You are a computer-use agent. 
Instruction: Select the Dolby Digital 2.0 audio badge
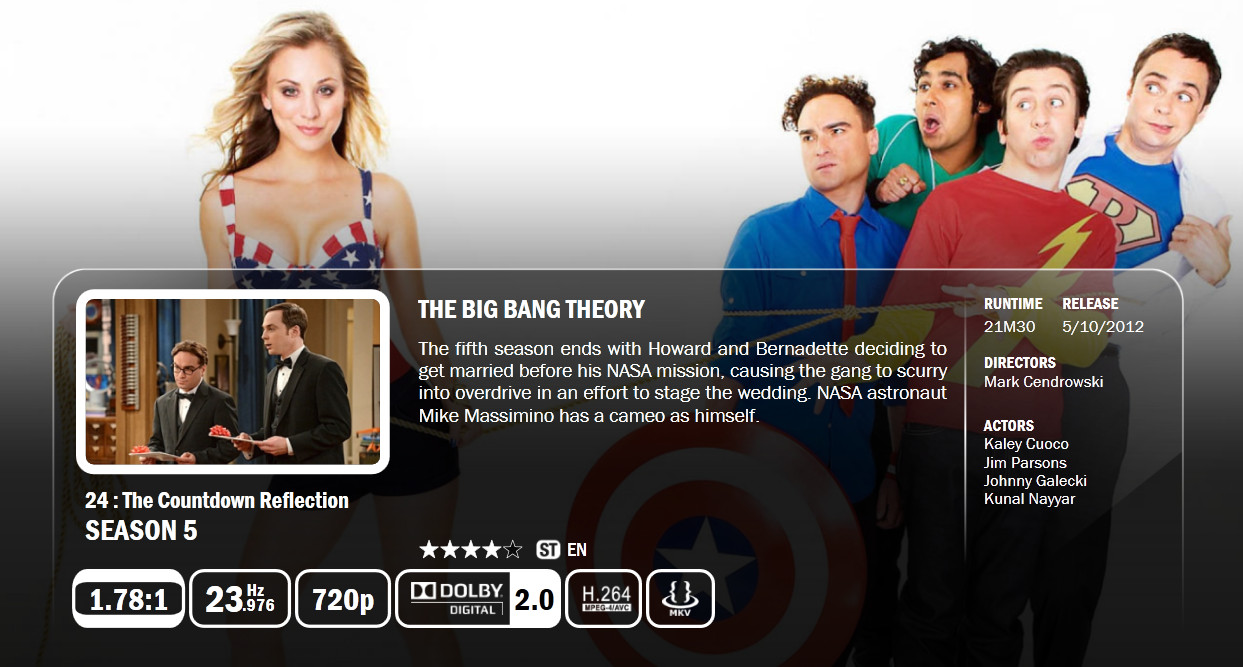click(x=478, y=598)
